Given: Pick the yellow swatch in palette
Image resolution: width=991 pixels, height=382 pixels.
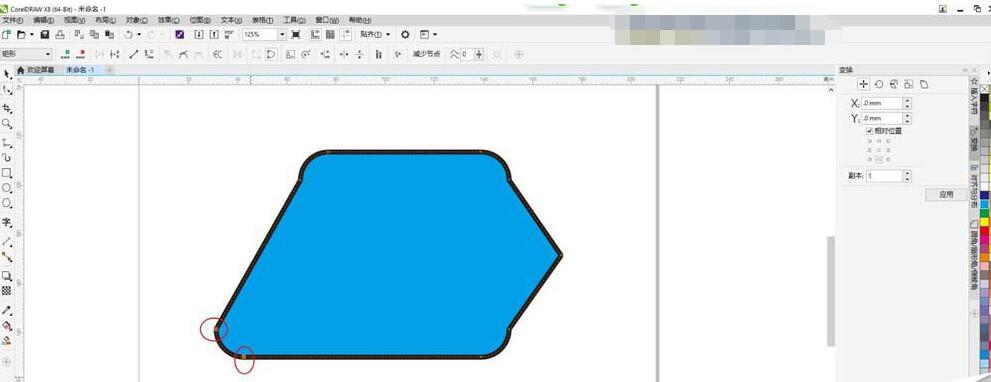Looking at the screenshot, I should pyautogui.click(x=984, y=222).
